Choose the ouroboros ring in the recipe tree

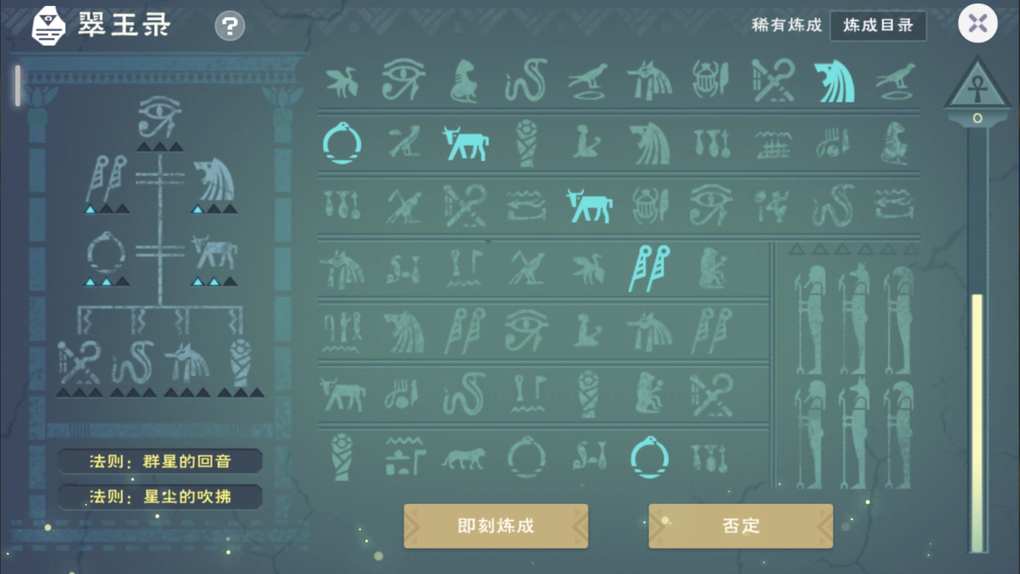click(x=106, y=253)
